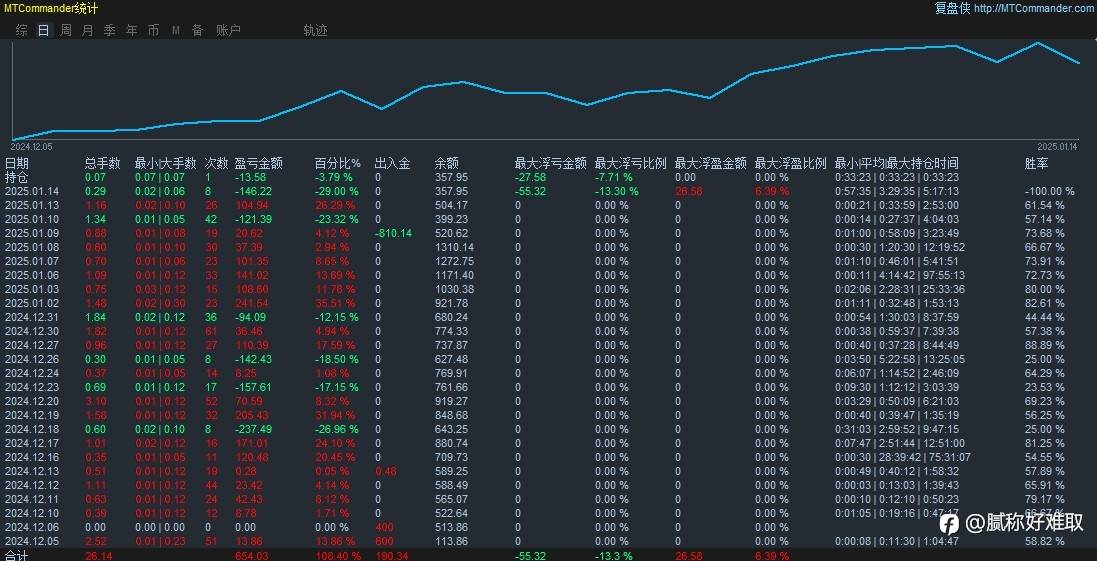
Task: Select the 周 weekly statistics tab
Action: tap(66, 30)
